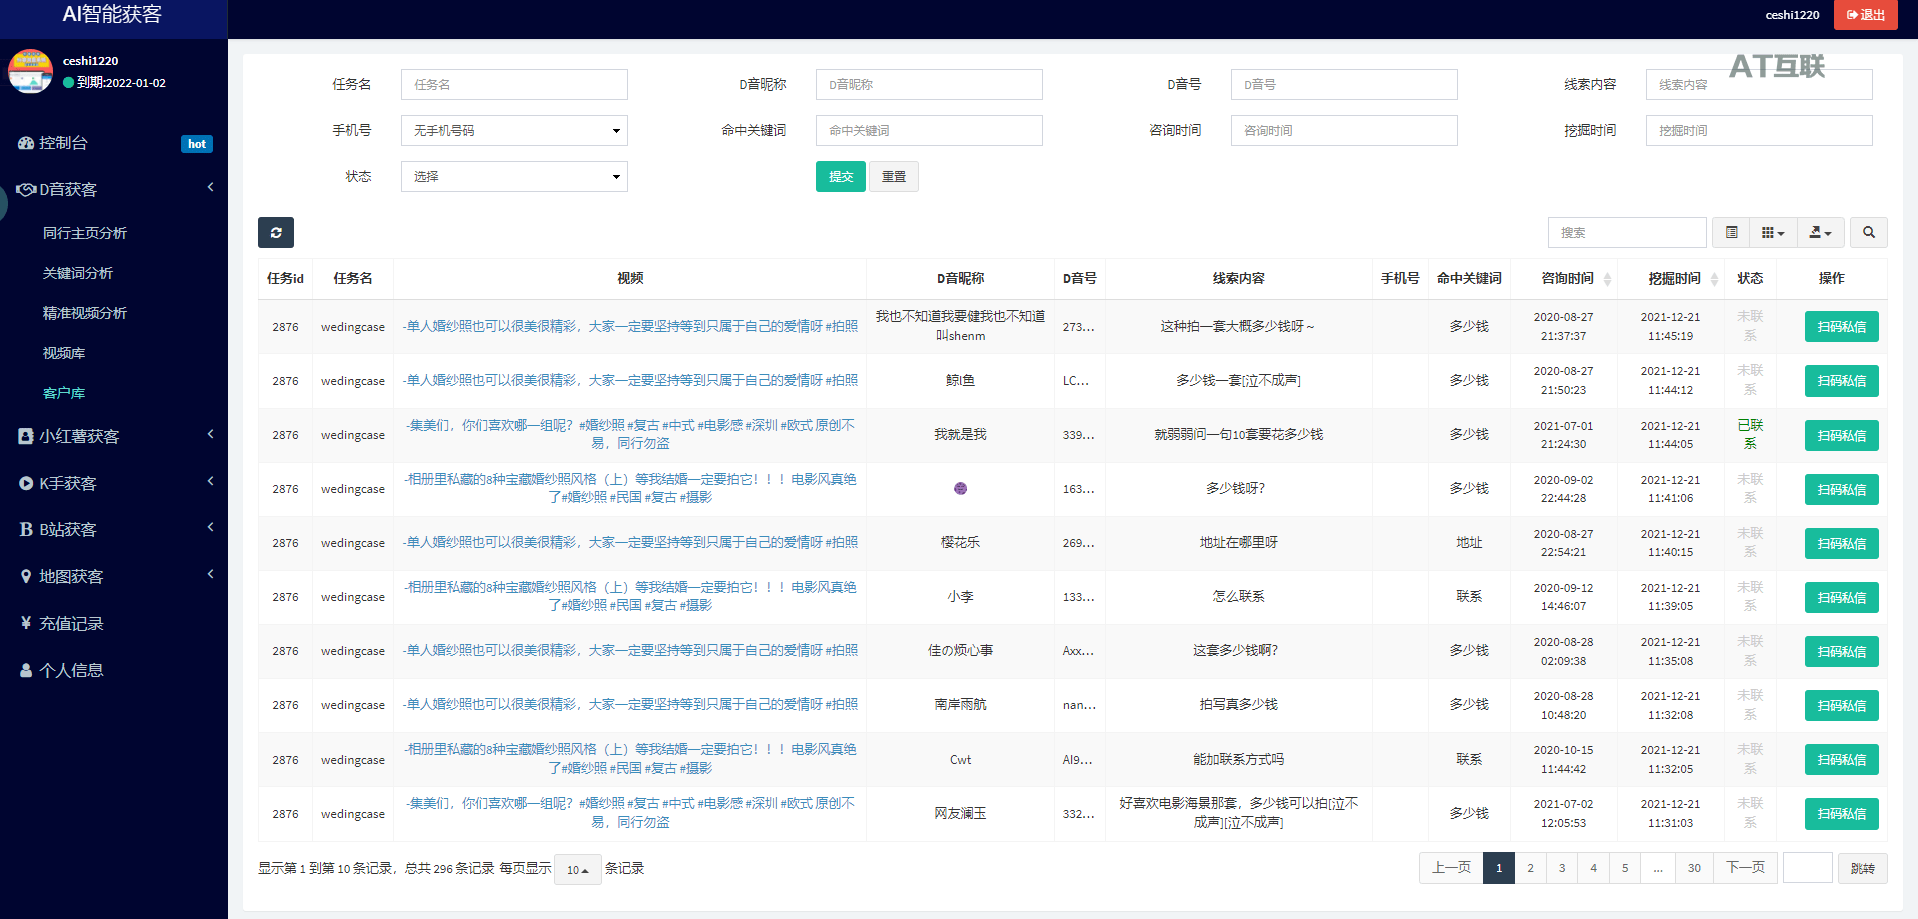Click the refresh table icon button

click(276, 232)
